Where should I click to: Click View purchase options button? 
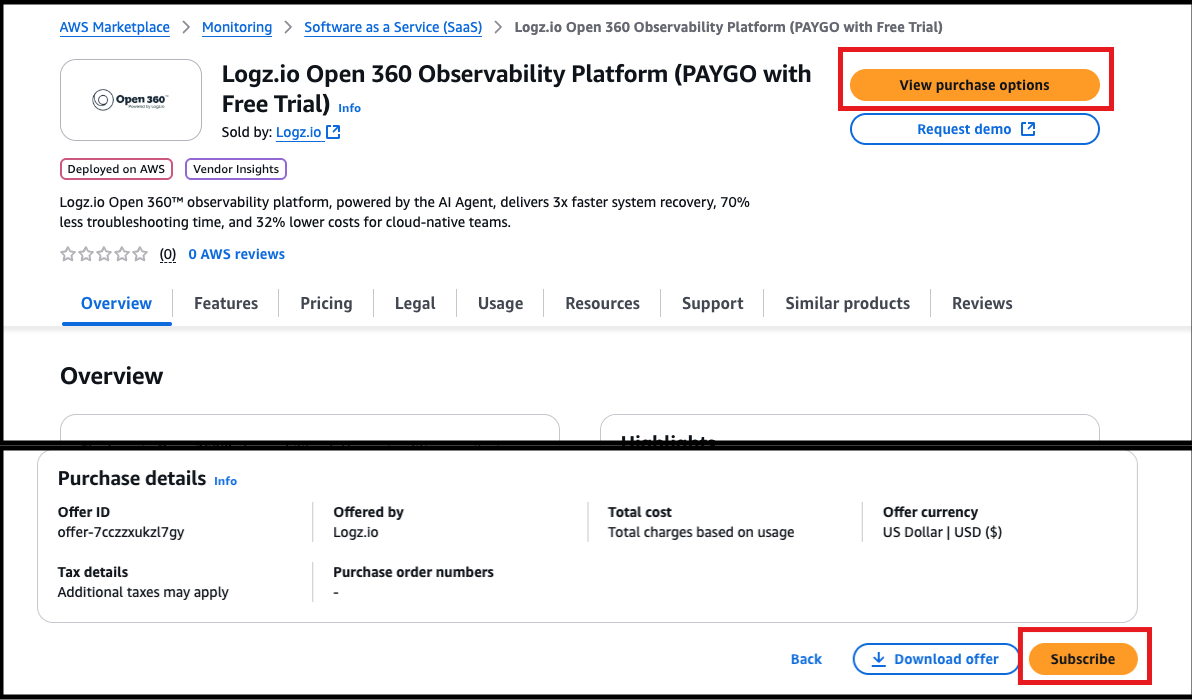tap(975, 85)
